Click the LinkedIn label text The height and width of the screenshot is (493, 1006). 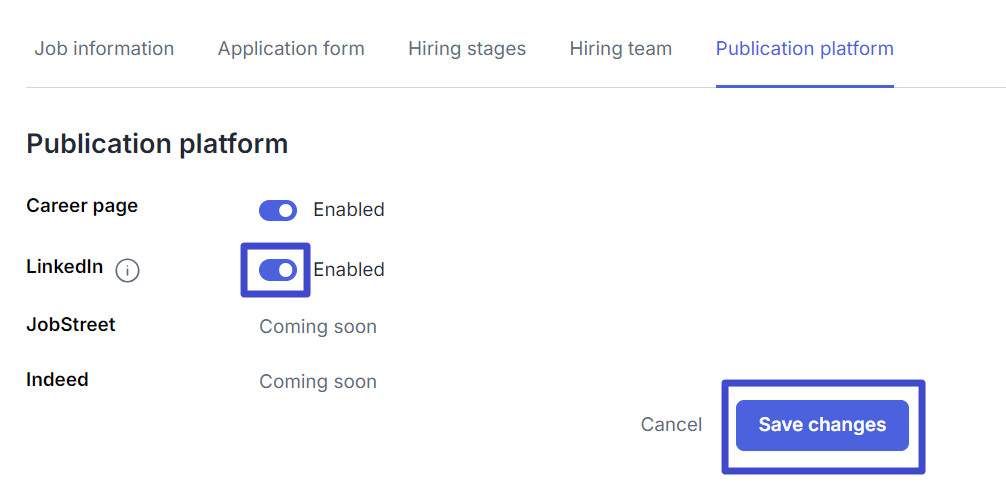(x=65, y=266)
